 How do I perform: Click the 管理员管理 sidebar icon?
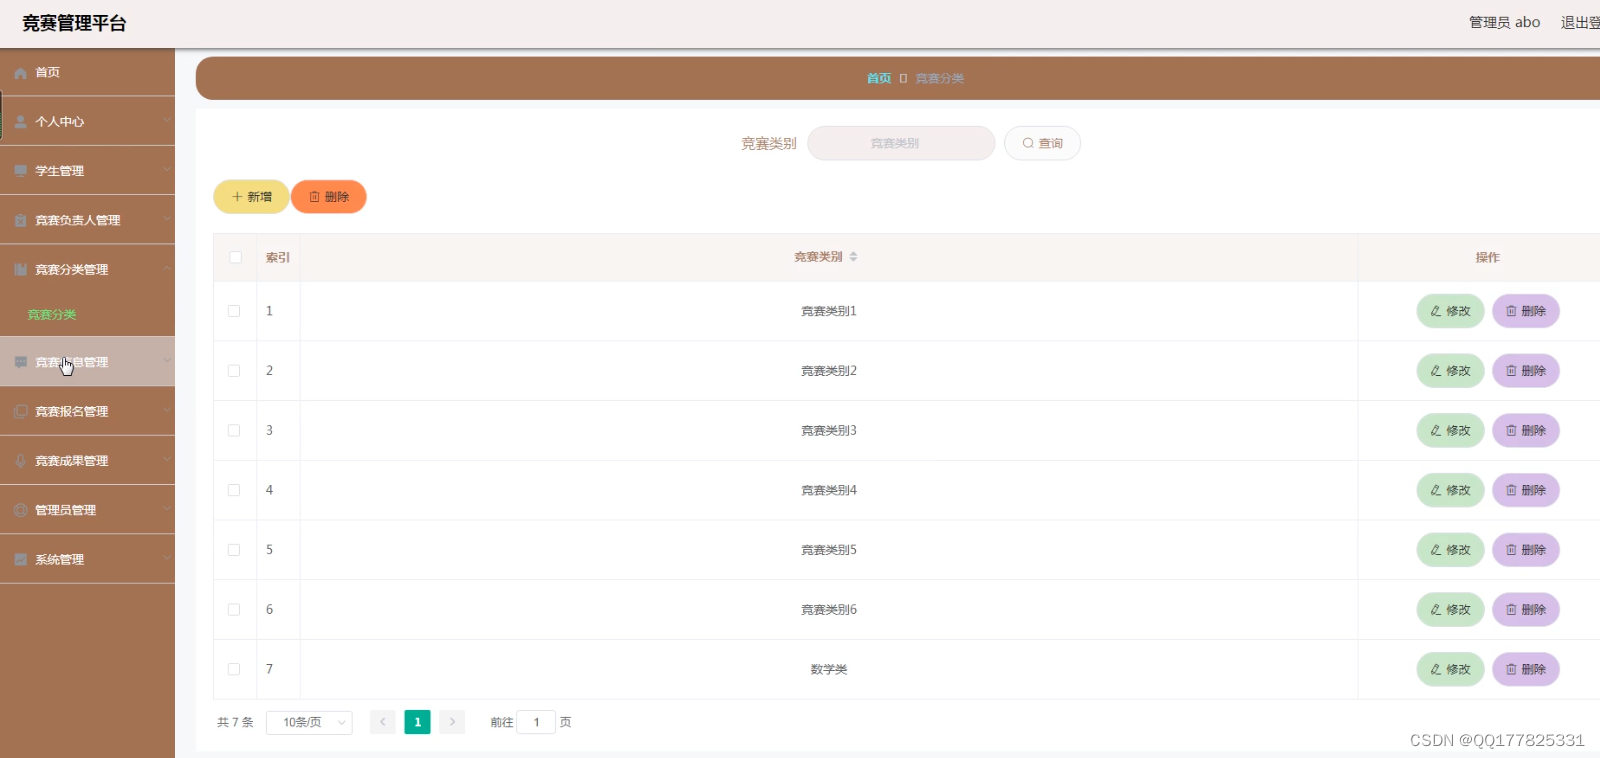[x=20, y=510]
